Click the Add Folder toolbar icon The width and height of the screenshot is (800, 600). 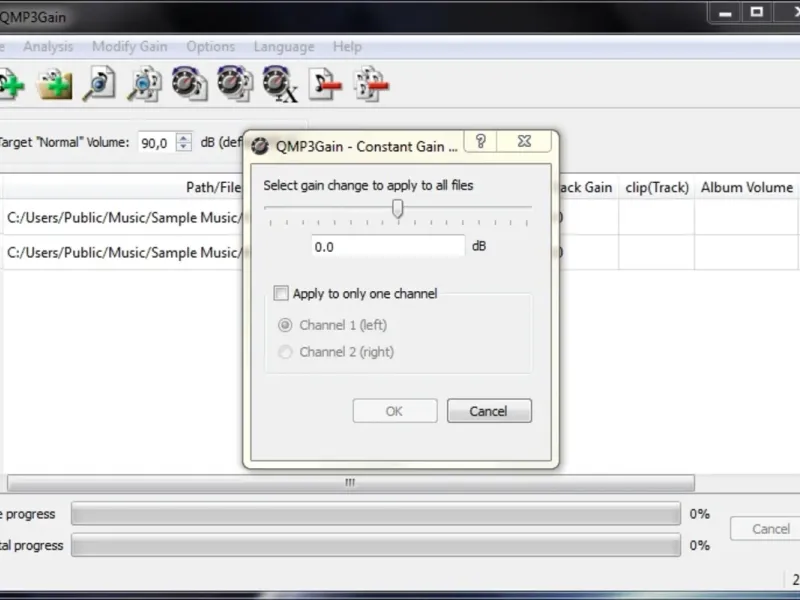pos(55,85)
